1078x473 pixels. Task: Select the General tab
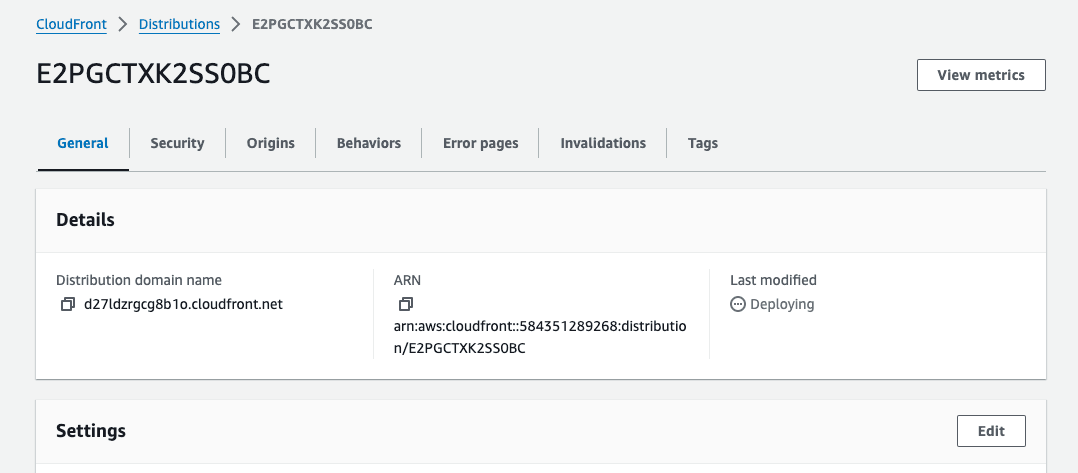82,143
